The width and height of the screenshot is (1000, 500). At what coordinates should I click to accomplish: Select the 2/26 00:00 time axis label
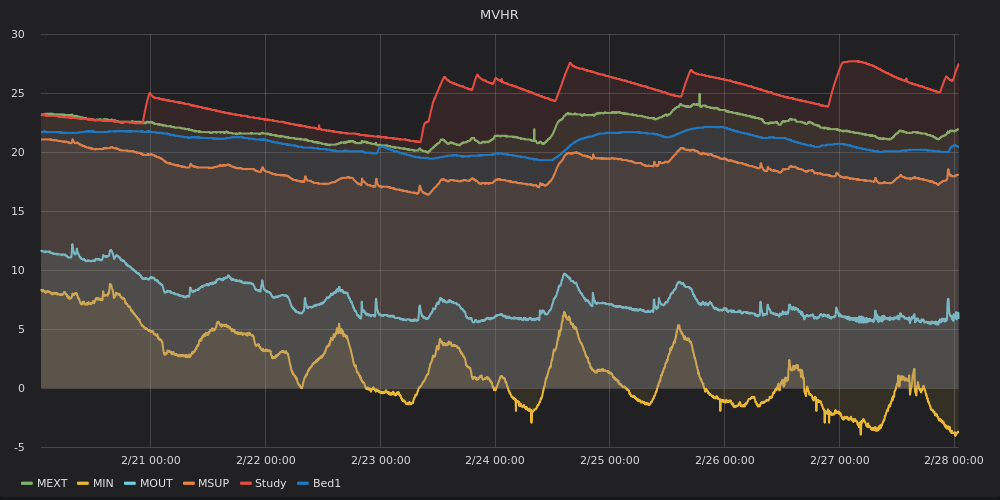point(724,460)
